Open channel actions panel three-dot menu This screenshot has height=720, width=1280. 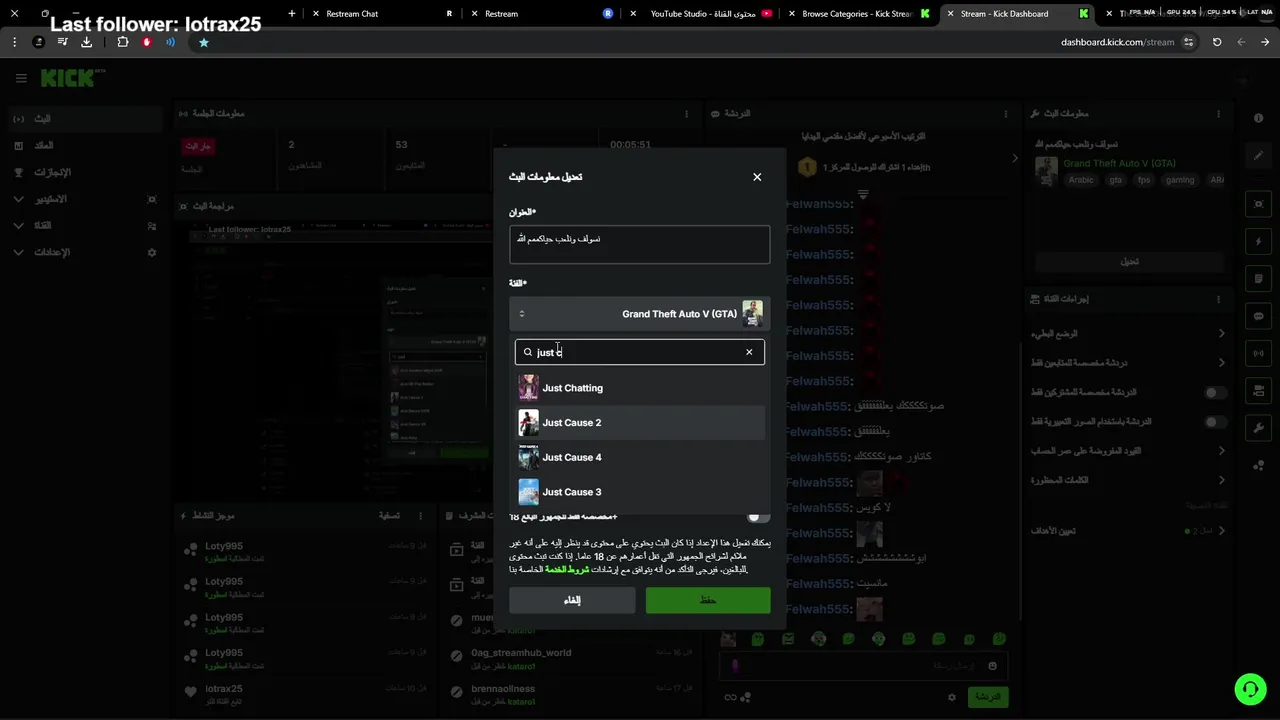(x=1219, y=299)
